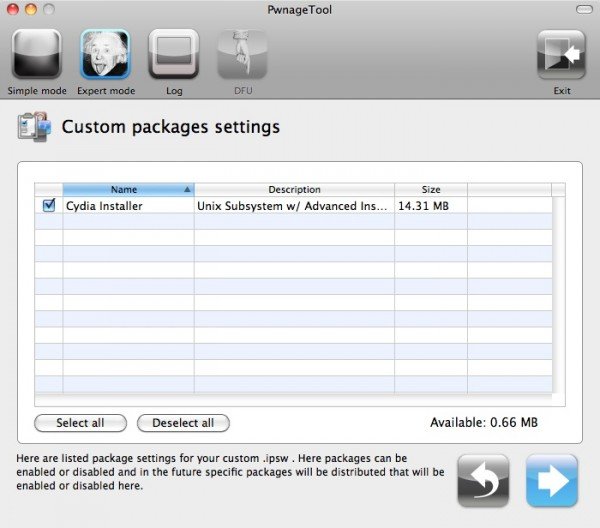
Task: Uncheck the Cydia Installer checkbox
Action: point(49,205)
